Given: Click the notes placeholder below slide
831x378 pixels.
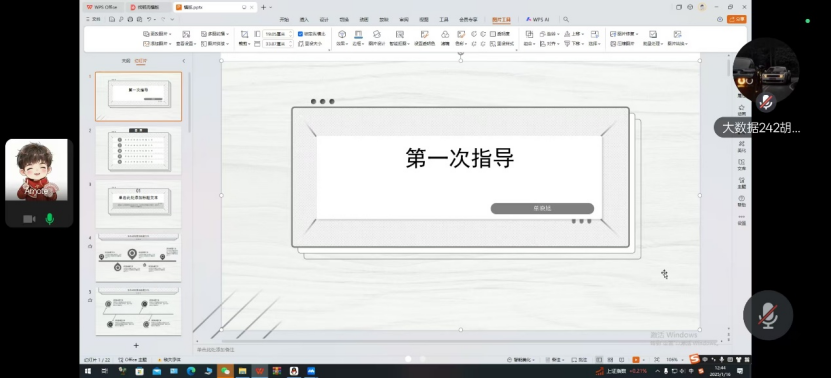Looking at the screenshot, I should click(216, 349).
